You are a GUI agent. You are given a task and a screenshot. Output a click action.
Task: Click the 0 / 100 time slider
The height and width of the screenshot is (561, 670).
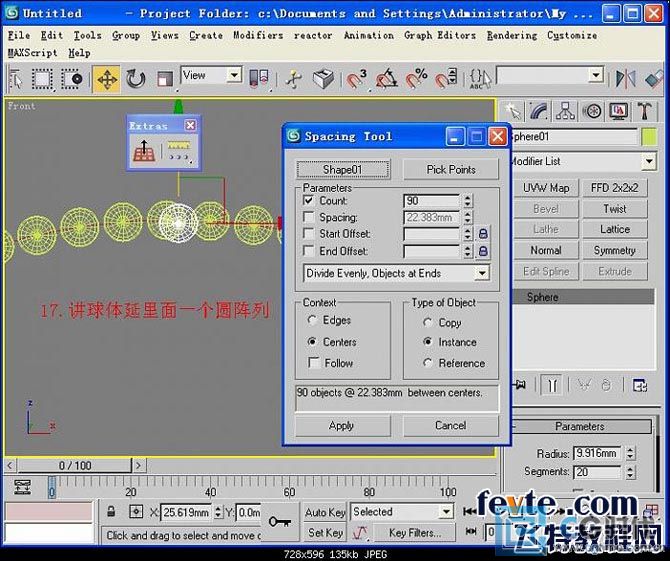(74, 465)
